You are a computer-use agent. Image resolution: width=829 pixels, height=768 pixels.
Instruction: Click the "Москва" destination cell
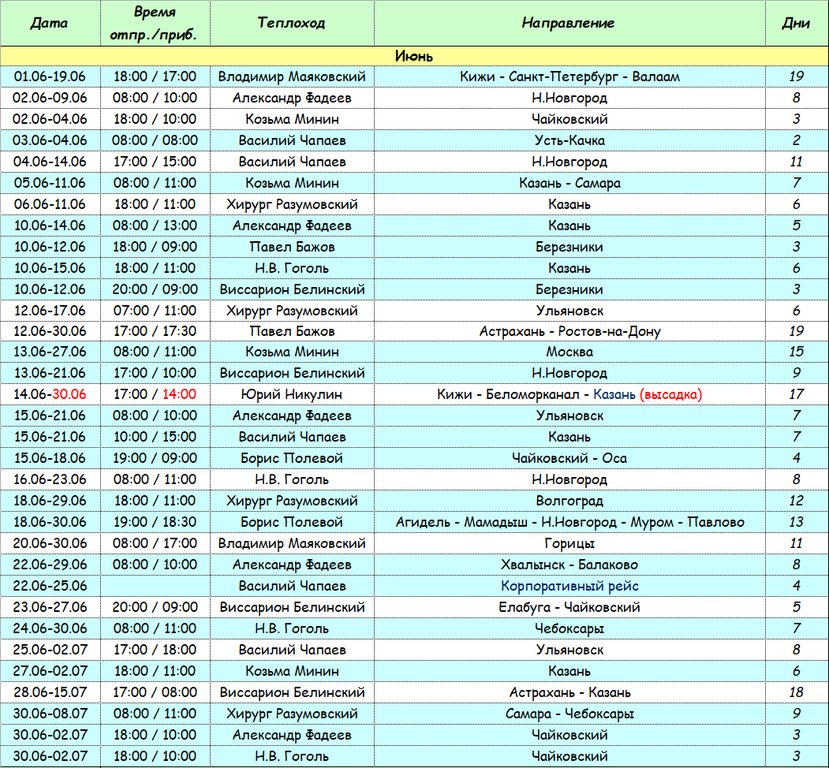569,352
